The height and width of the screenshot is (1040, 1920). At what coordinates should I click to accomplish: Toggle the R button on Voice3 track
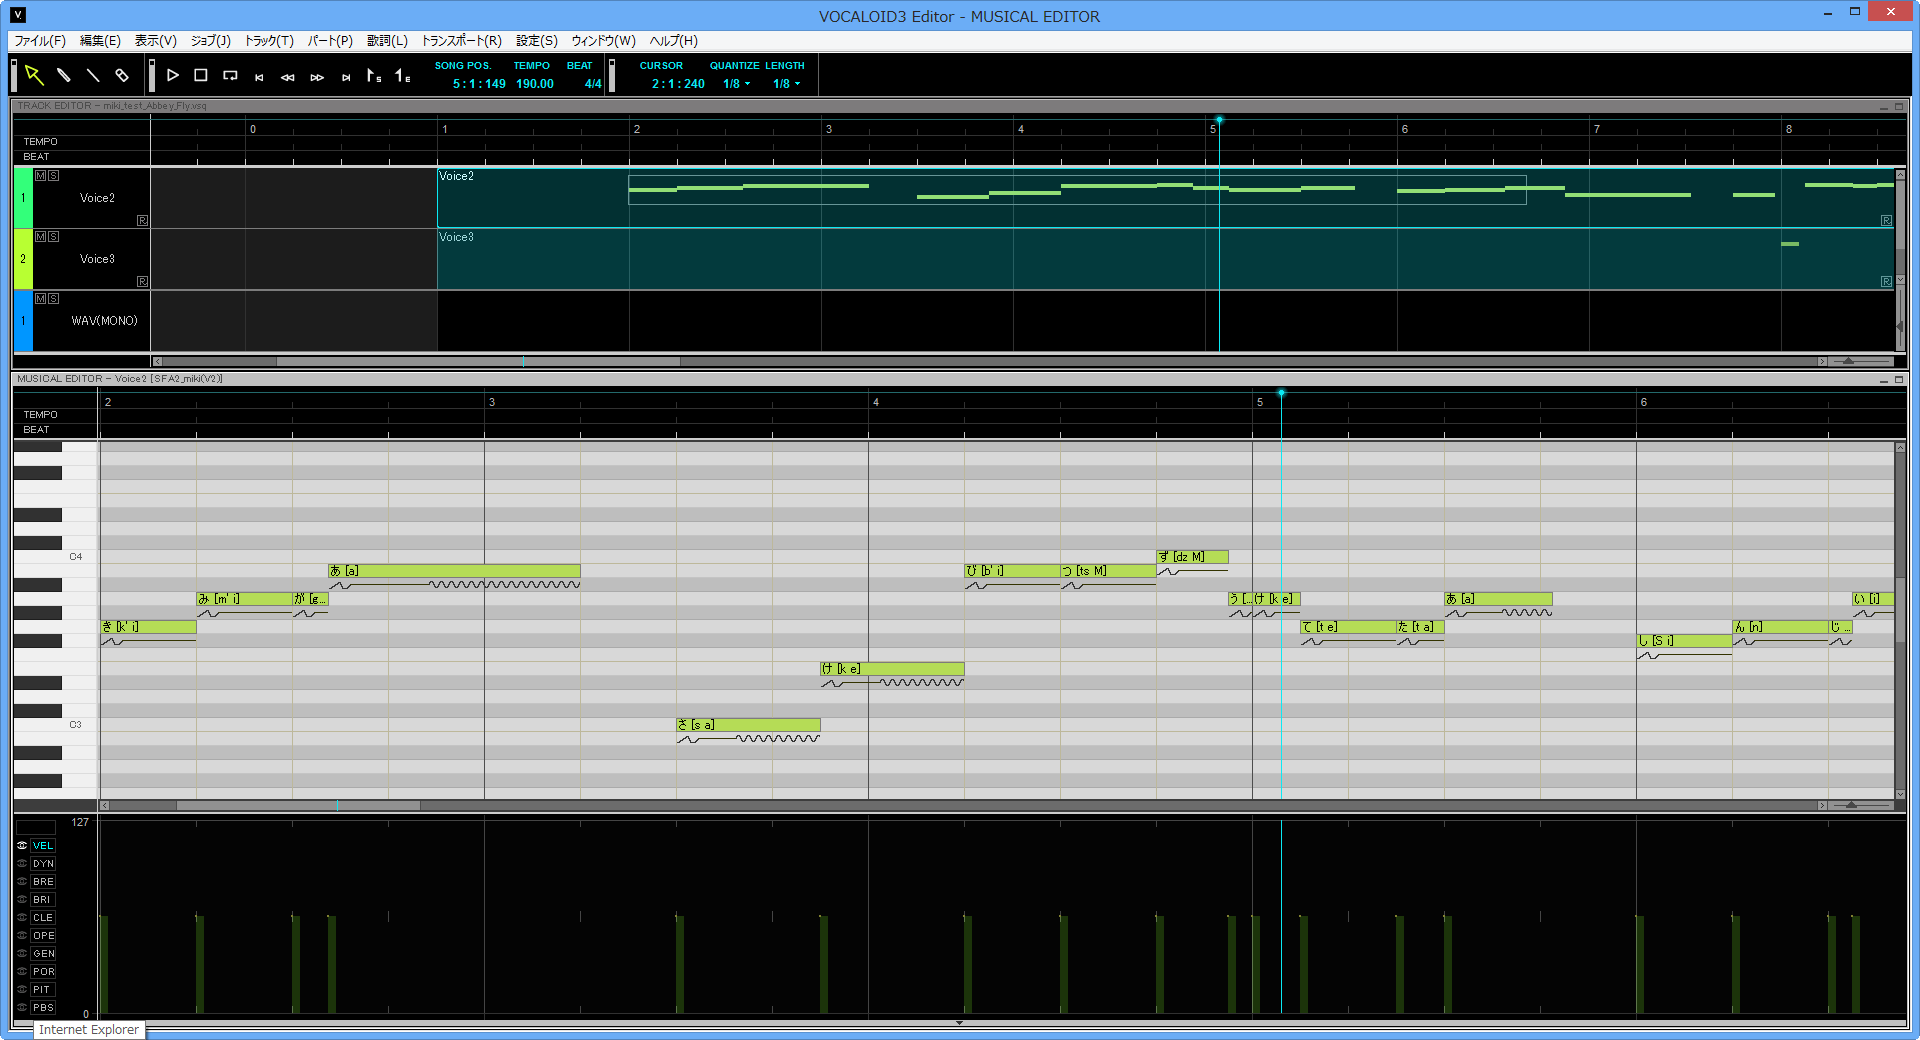tap(142, 282)
